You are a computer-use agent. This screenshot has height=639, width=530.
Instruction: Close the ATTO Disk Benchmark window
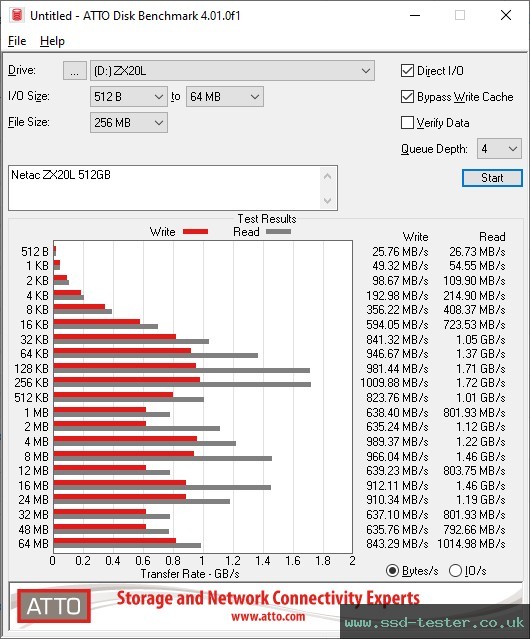[506, 15]
